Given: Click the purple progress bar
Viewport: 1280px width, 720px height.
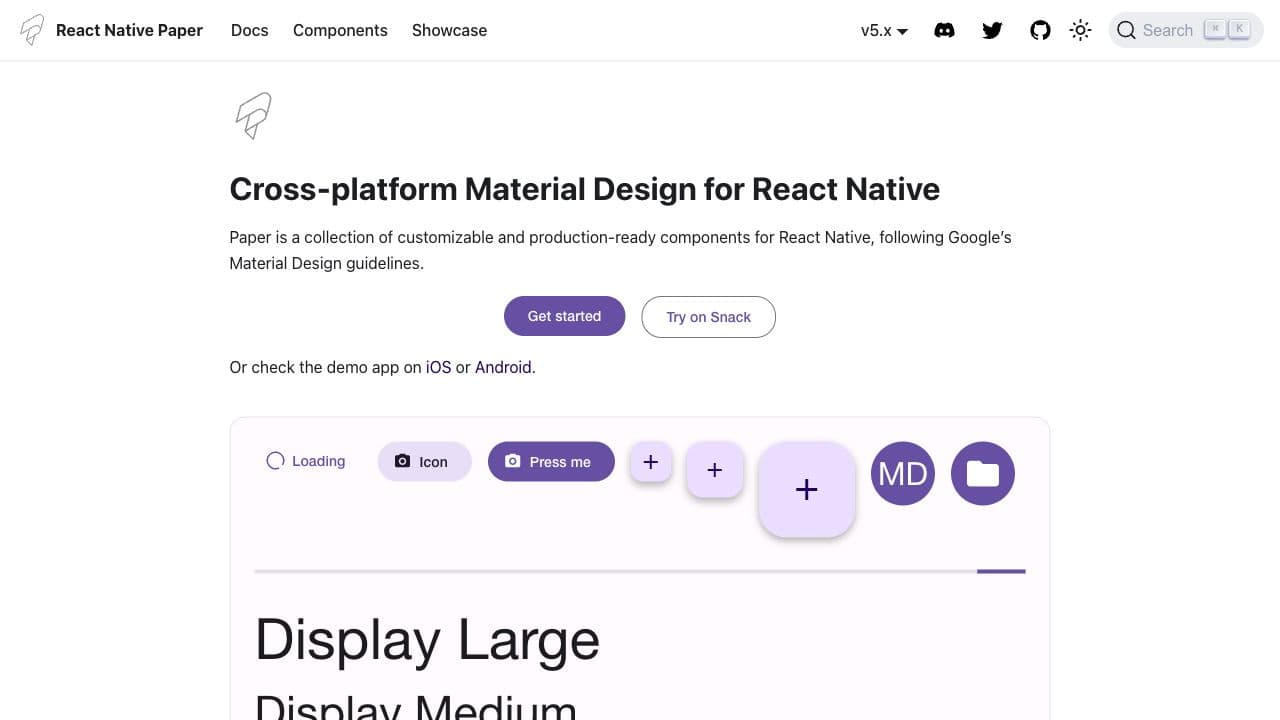Looking at the screenshot, I should [x=1000, y=571].
